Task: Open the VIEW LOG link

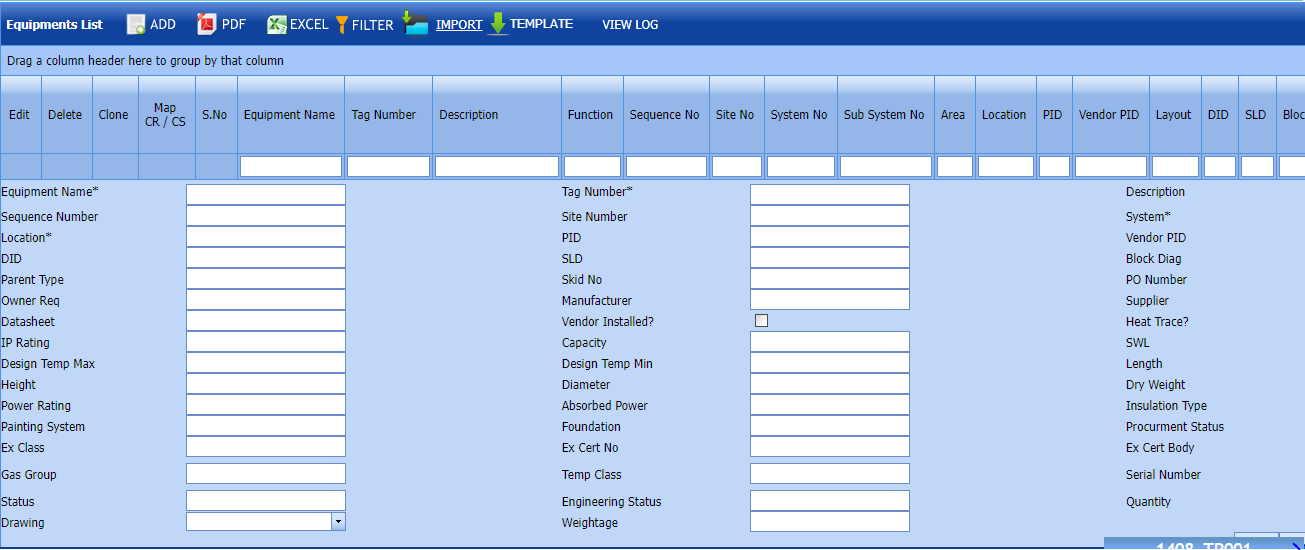Action: coord(630,25)
